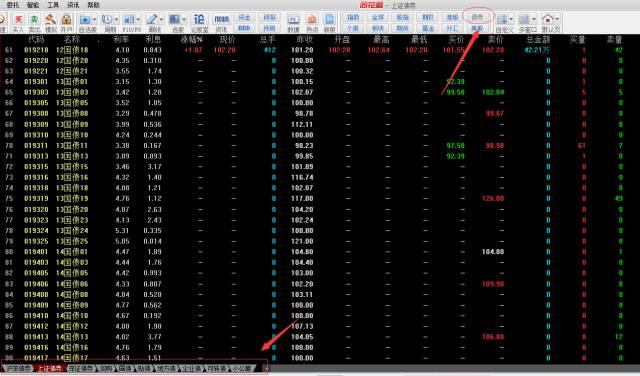Expand the 选股 dropdown arrow
The image size is (640, 376).
184,20
